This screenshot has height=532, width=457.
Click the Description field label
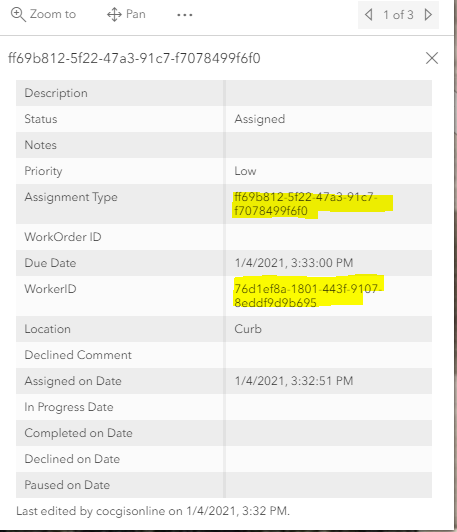click(x=56, y=93)
